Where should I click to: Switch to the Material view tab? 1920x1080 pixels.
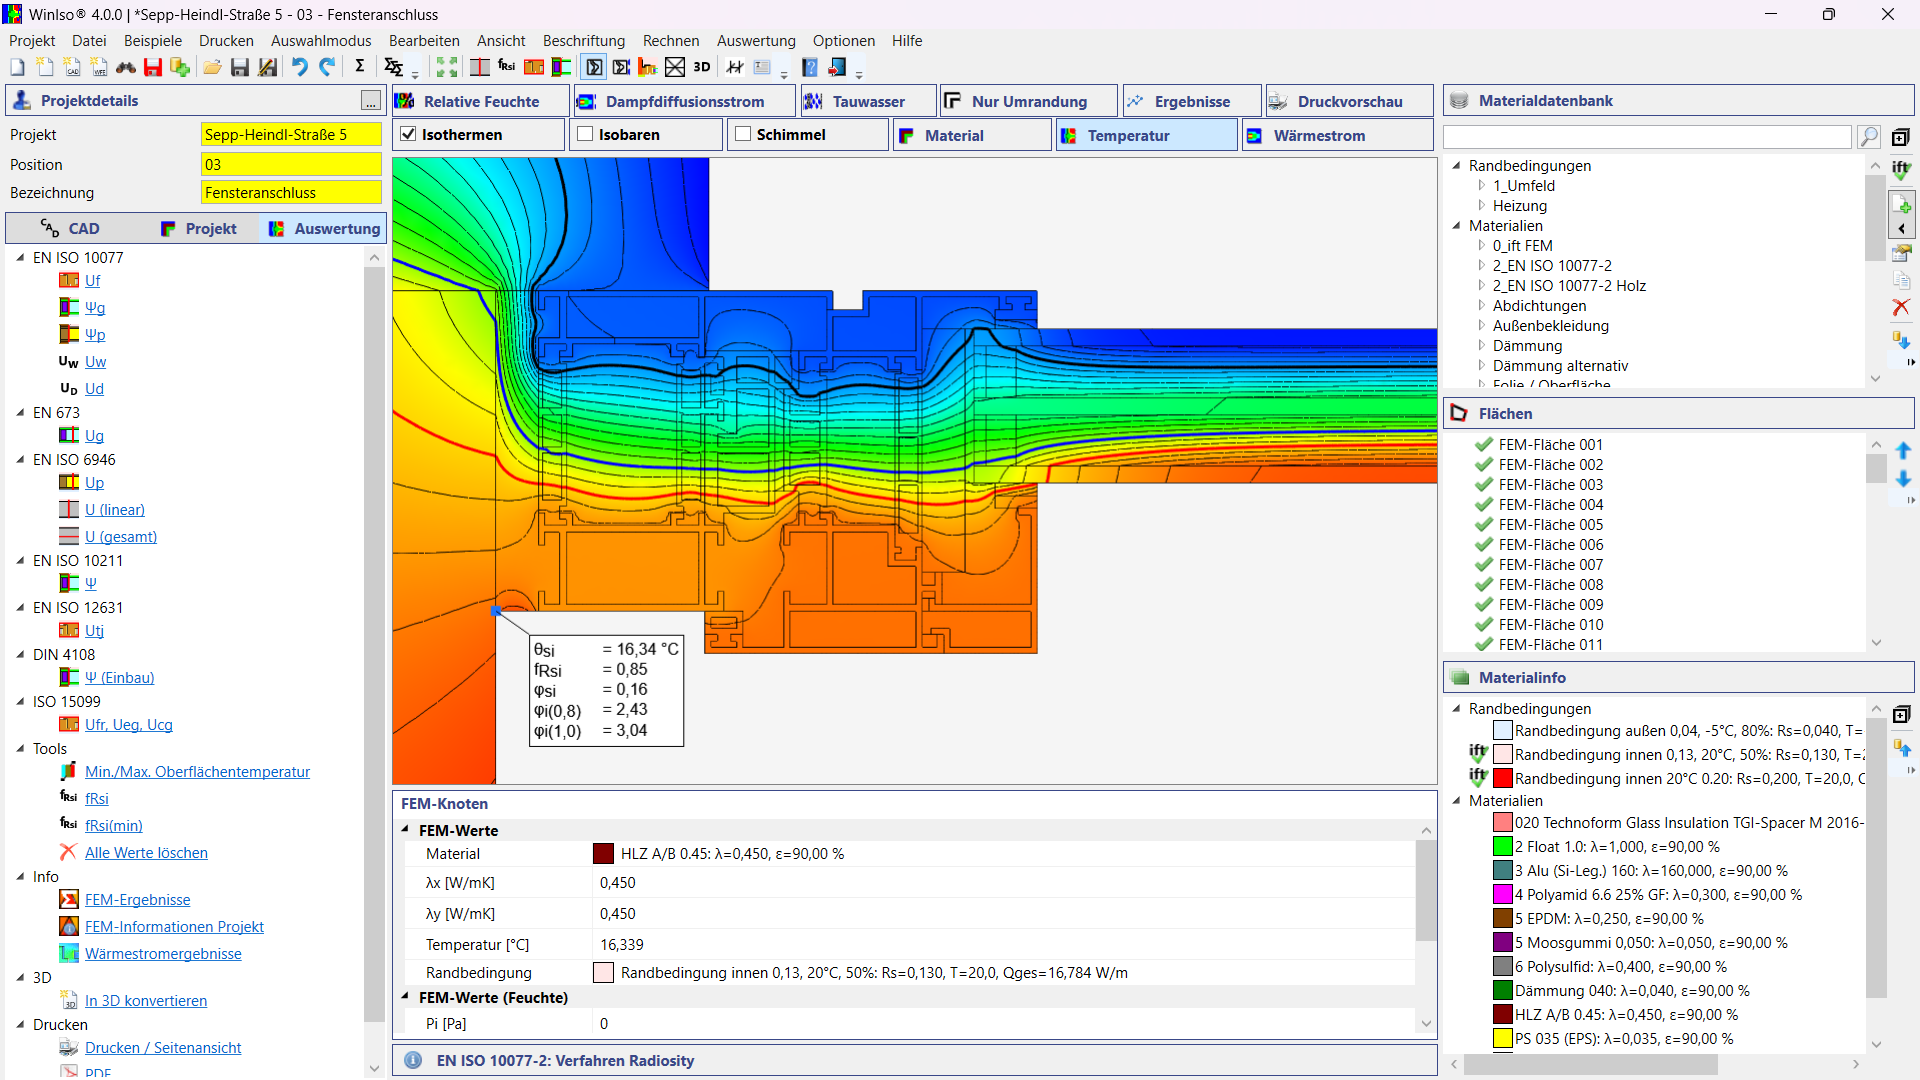click(971, 135)
